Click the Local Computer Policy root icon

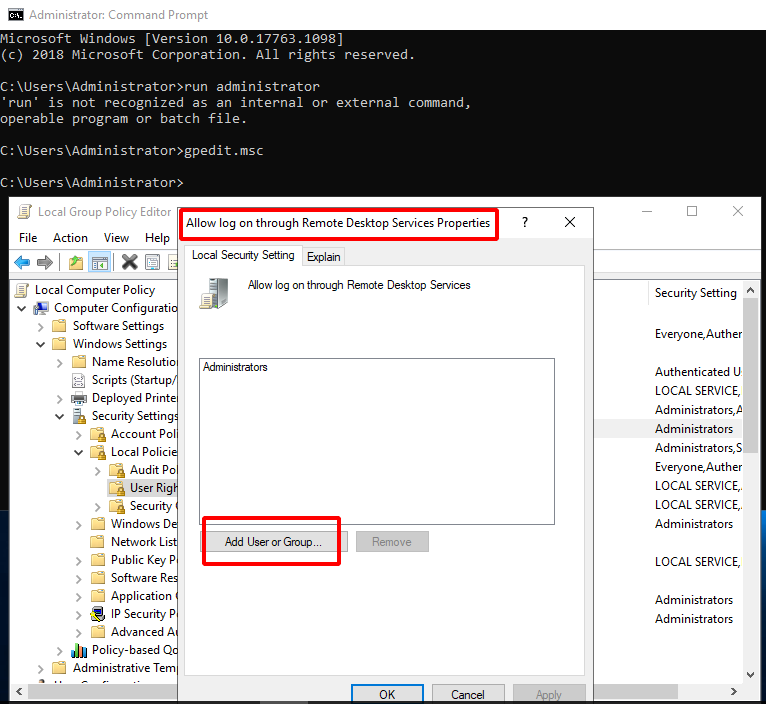pos(22,290)
